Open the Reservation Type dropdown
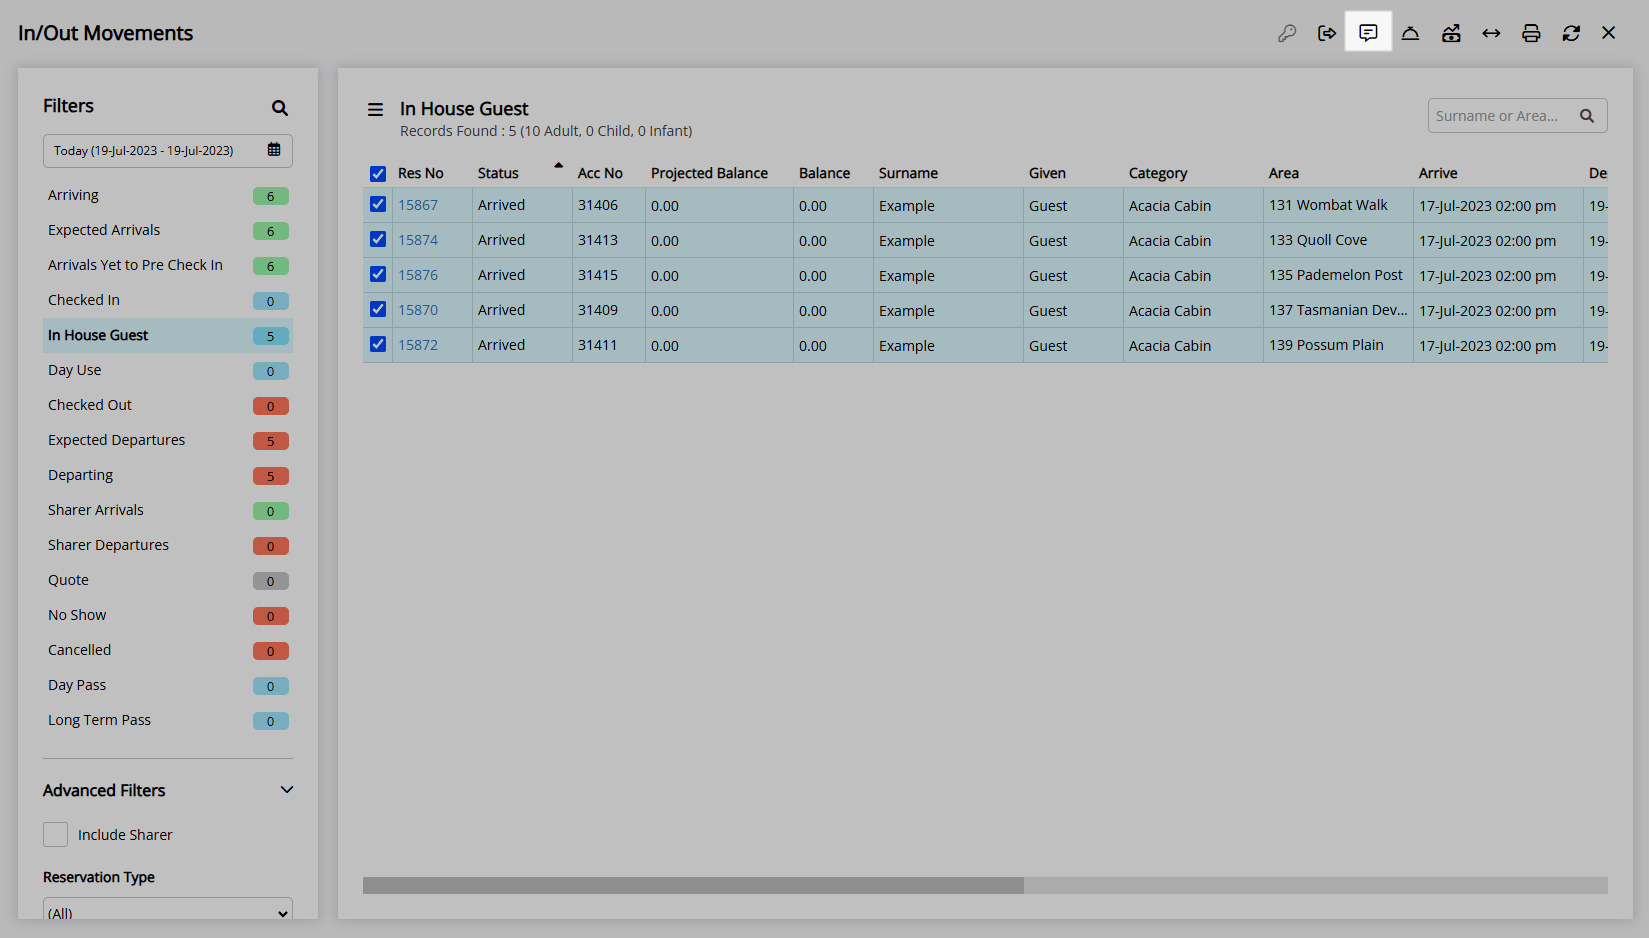 point(168,911)
